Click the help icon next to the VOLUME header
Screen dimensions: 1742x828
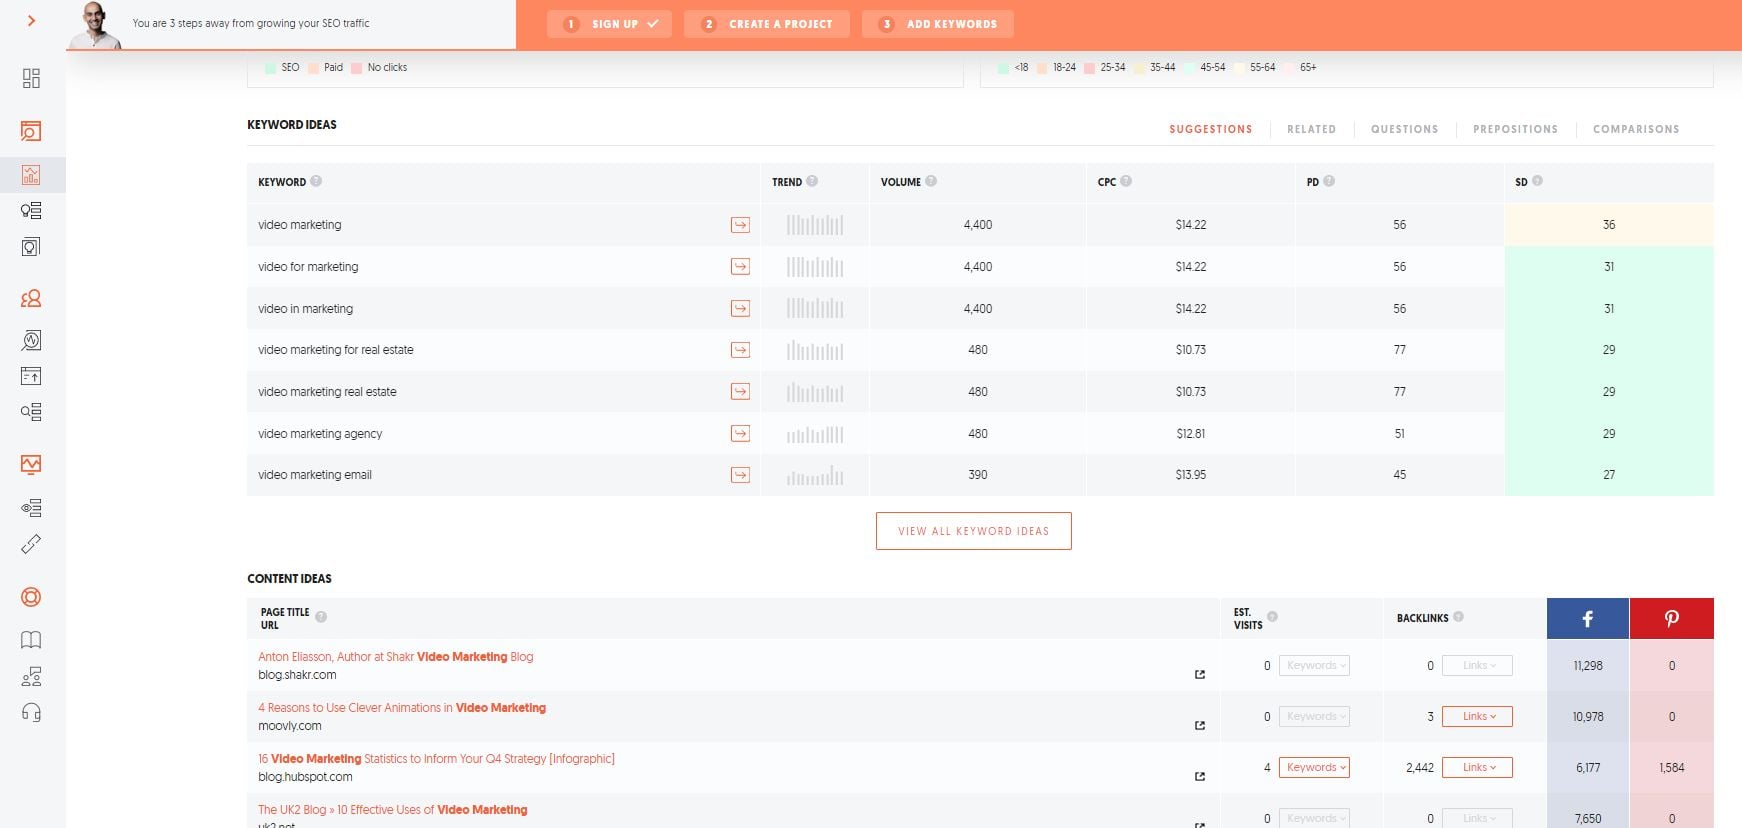pyautogui.click(x=931, y=182)
